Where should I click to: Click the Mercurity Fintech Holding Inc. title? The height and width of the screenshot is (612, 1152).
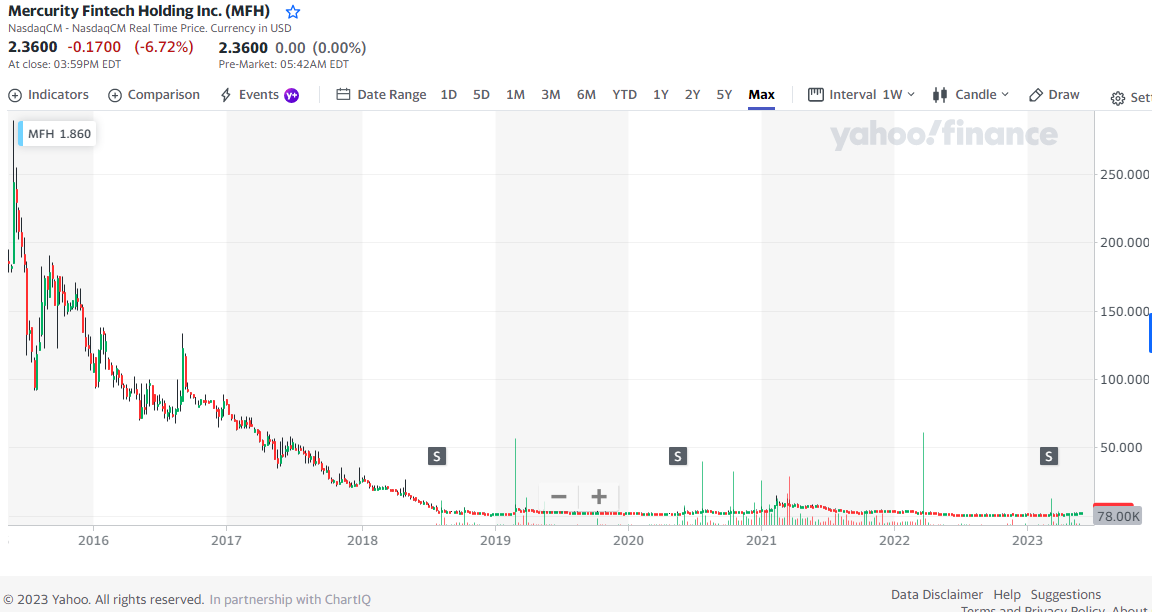(140, 11)
